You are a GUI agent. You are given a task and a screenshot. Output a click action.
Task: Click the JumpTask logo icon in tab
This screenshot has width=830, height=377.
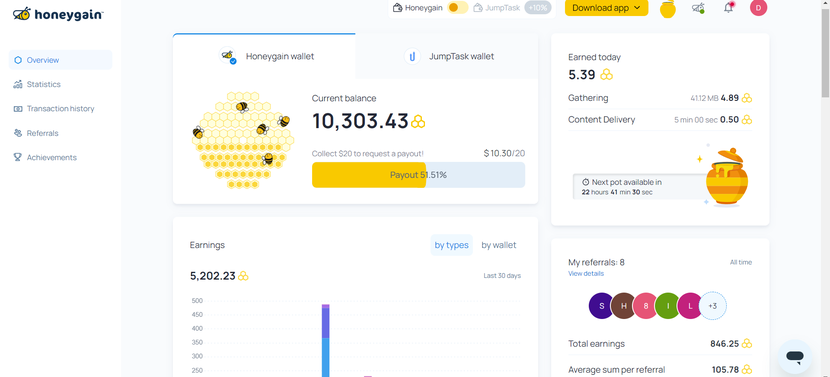click(412, 56)
